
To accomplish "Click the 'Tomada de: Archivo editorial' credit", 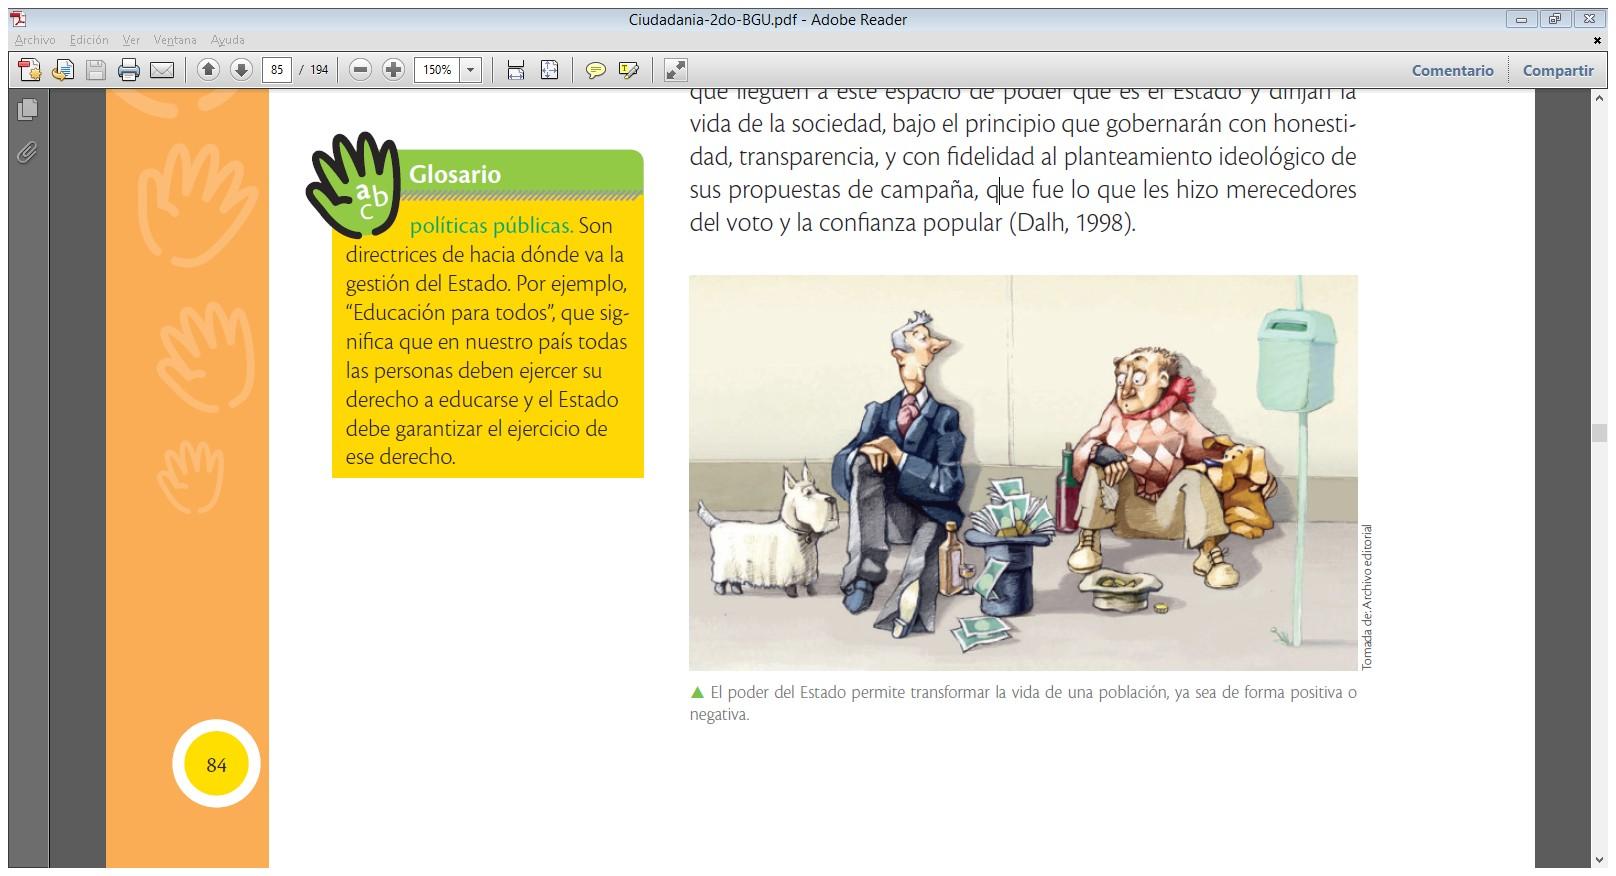I will (1367, 597).
